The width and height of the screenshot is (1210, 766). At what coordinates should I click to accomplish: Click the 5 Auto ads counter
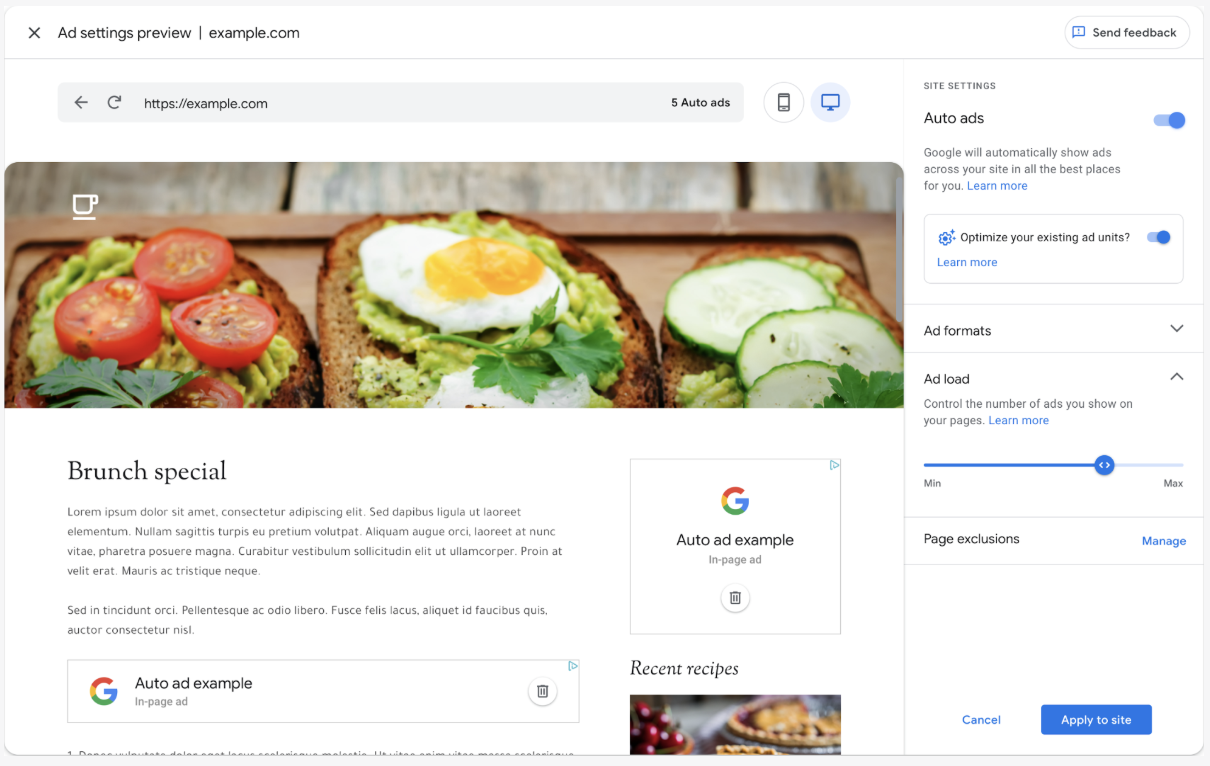click(x=701, y=103)
